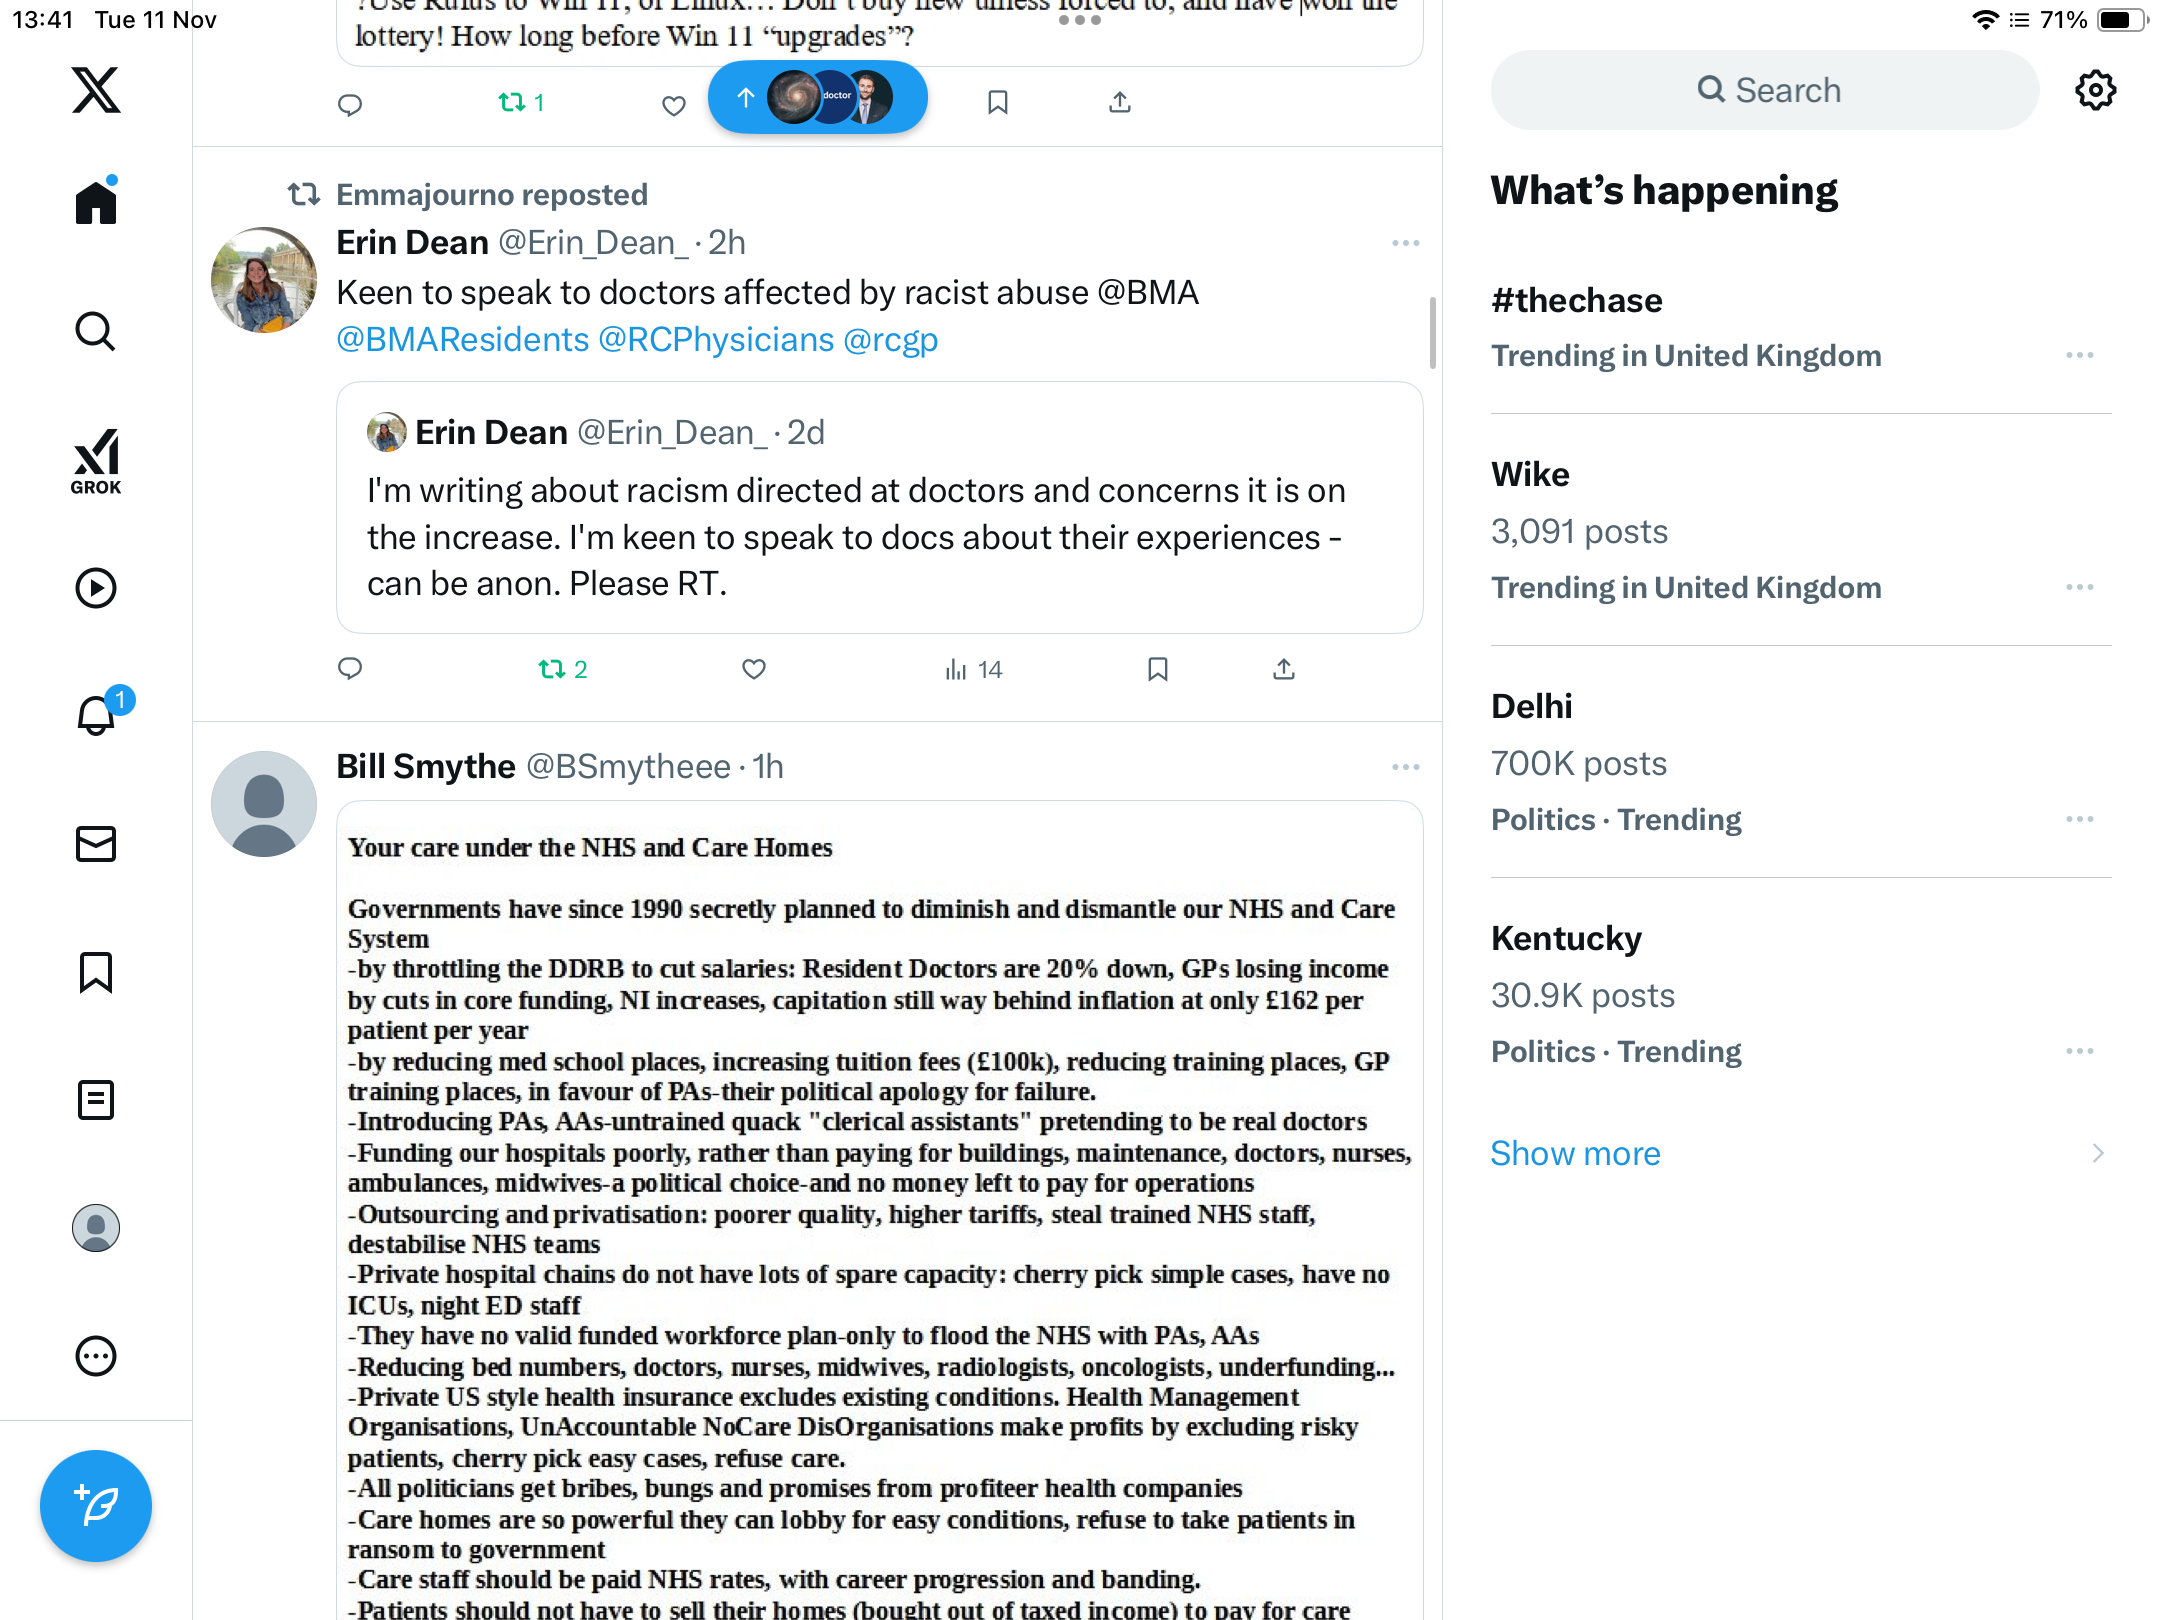Open the notifications bell
Viewport: 2160px width, 1620px height.
click(98, 714)
